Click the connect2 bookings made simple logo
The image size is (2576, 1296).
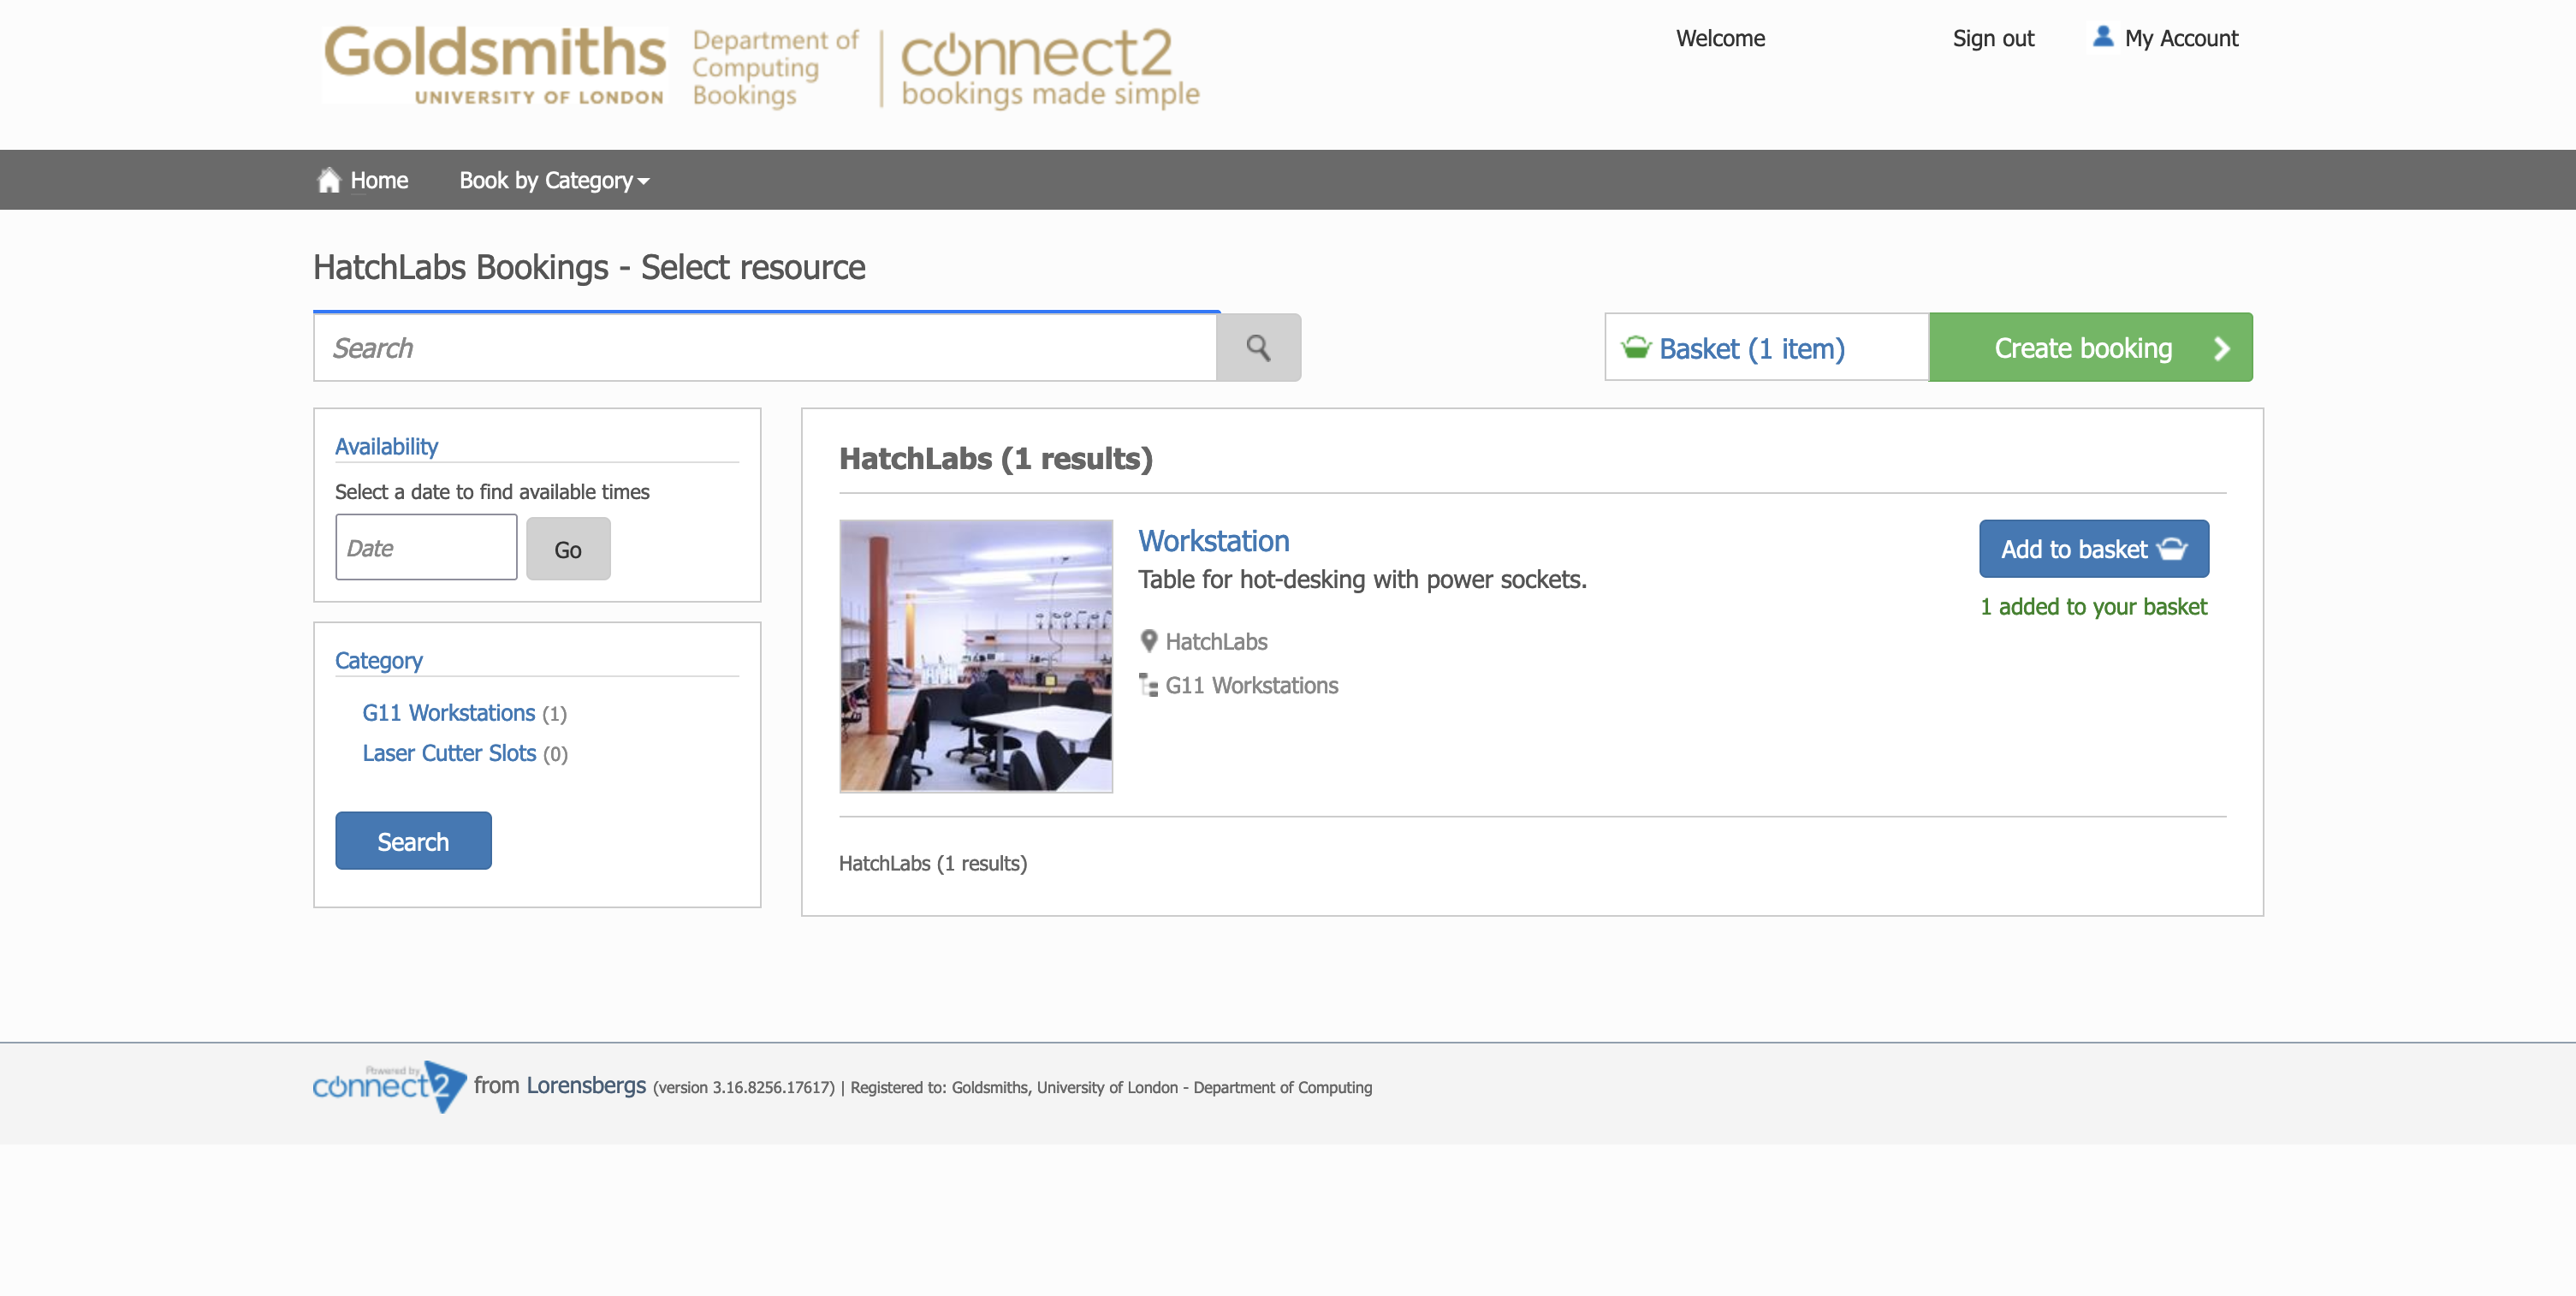coord(1050,67)
